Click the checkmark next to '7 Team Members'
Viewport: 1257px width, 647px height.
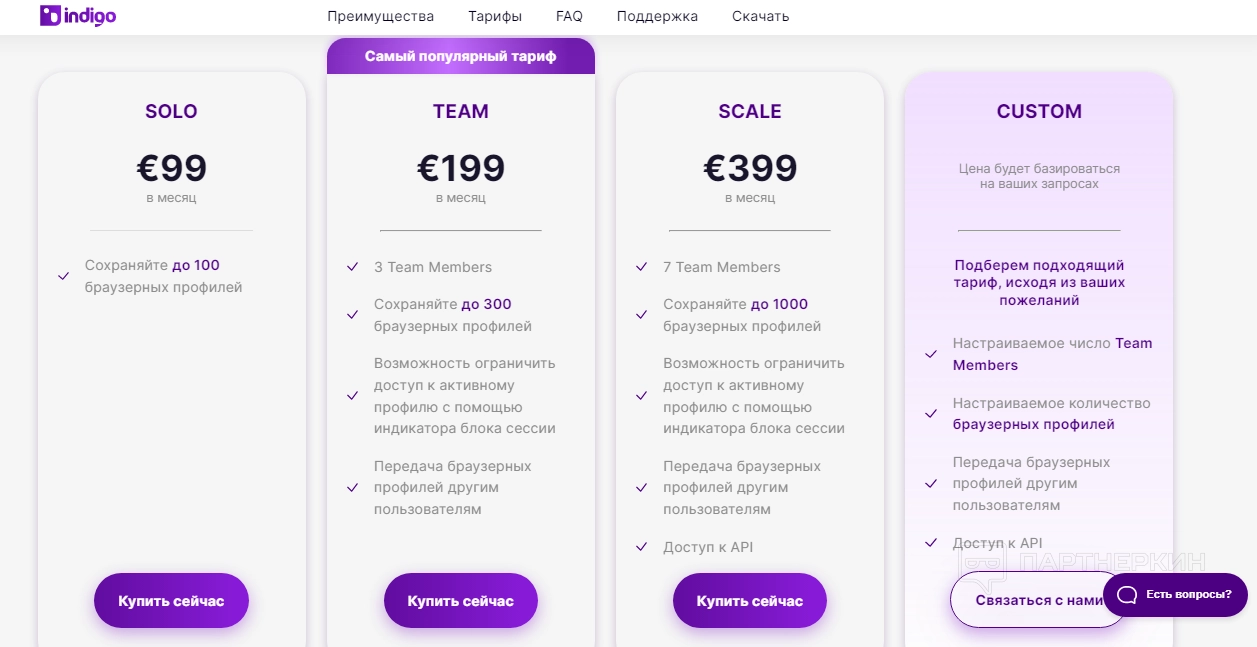coord(641,267)
